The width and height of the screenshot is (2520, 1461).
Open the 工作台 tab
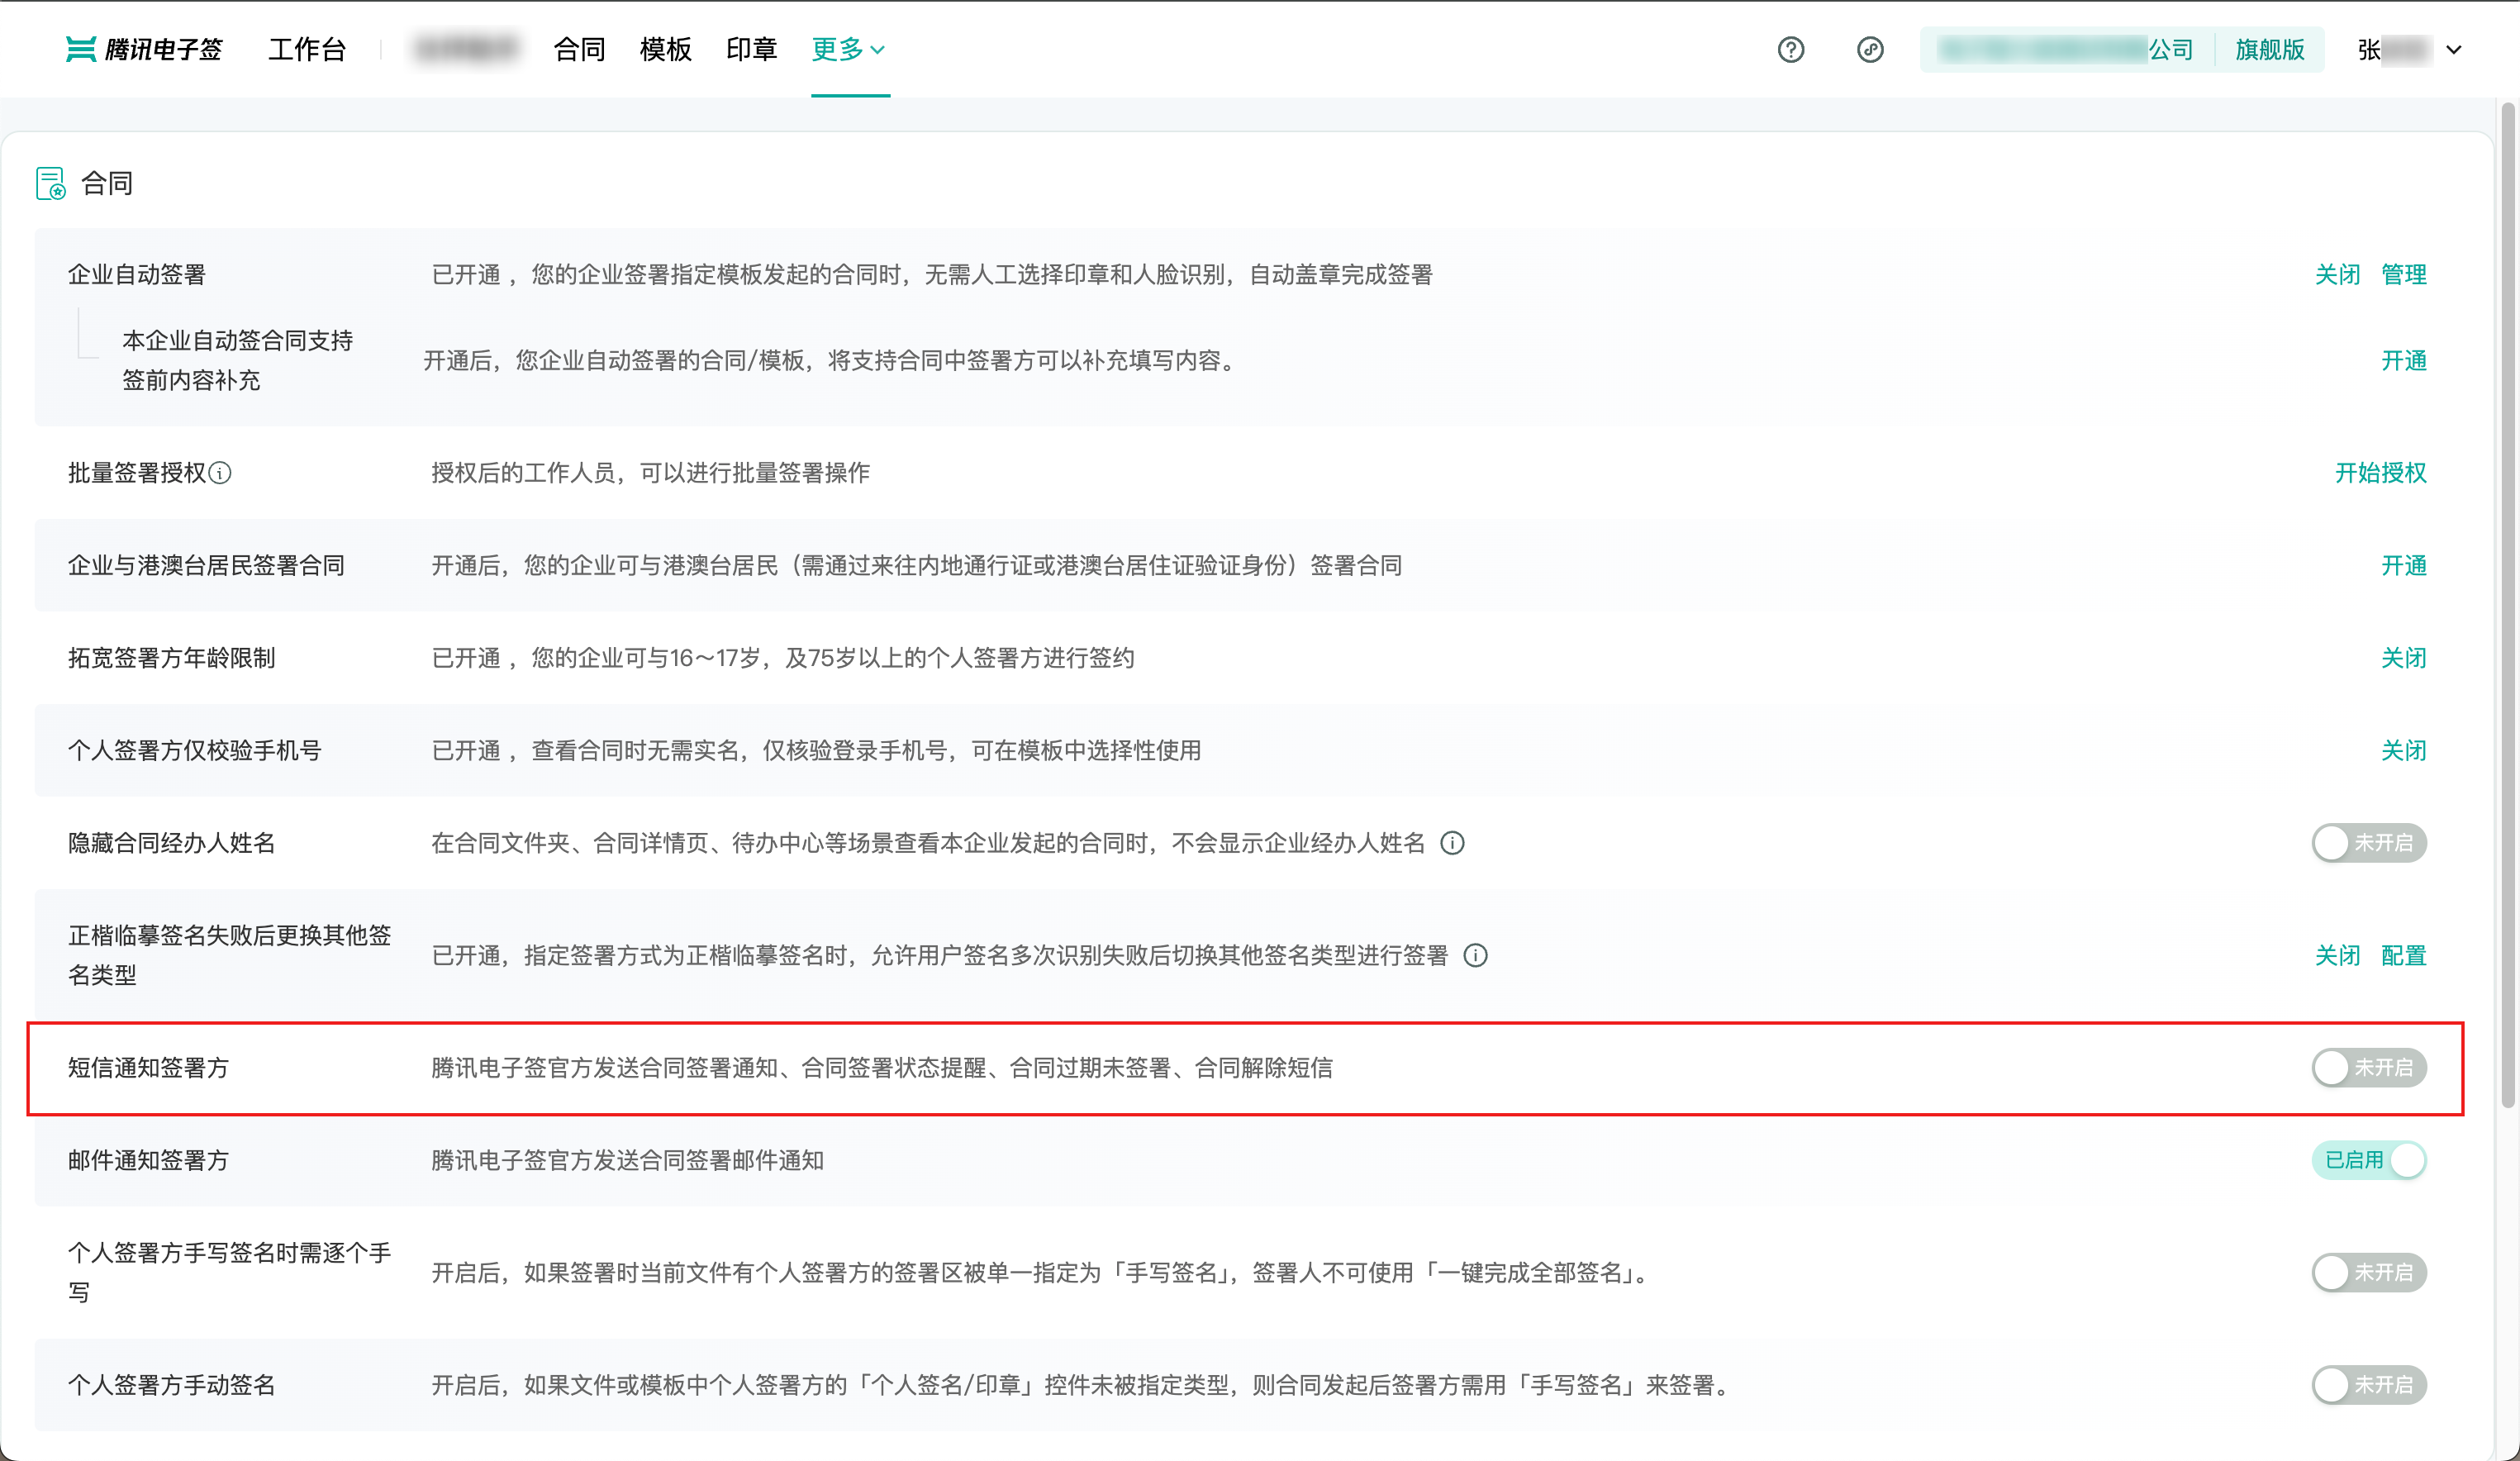(x=307, y=49)
